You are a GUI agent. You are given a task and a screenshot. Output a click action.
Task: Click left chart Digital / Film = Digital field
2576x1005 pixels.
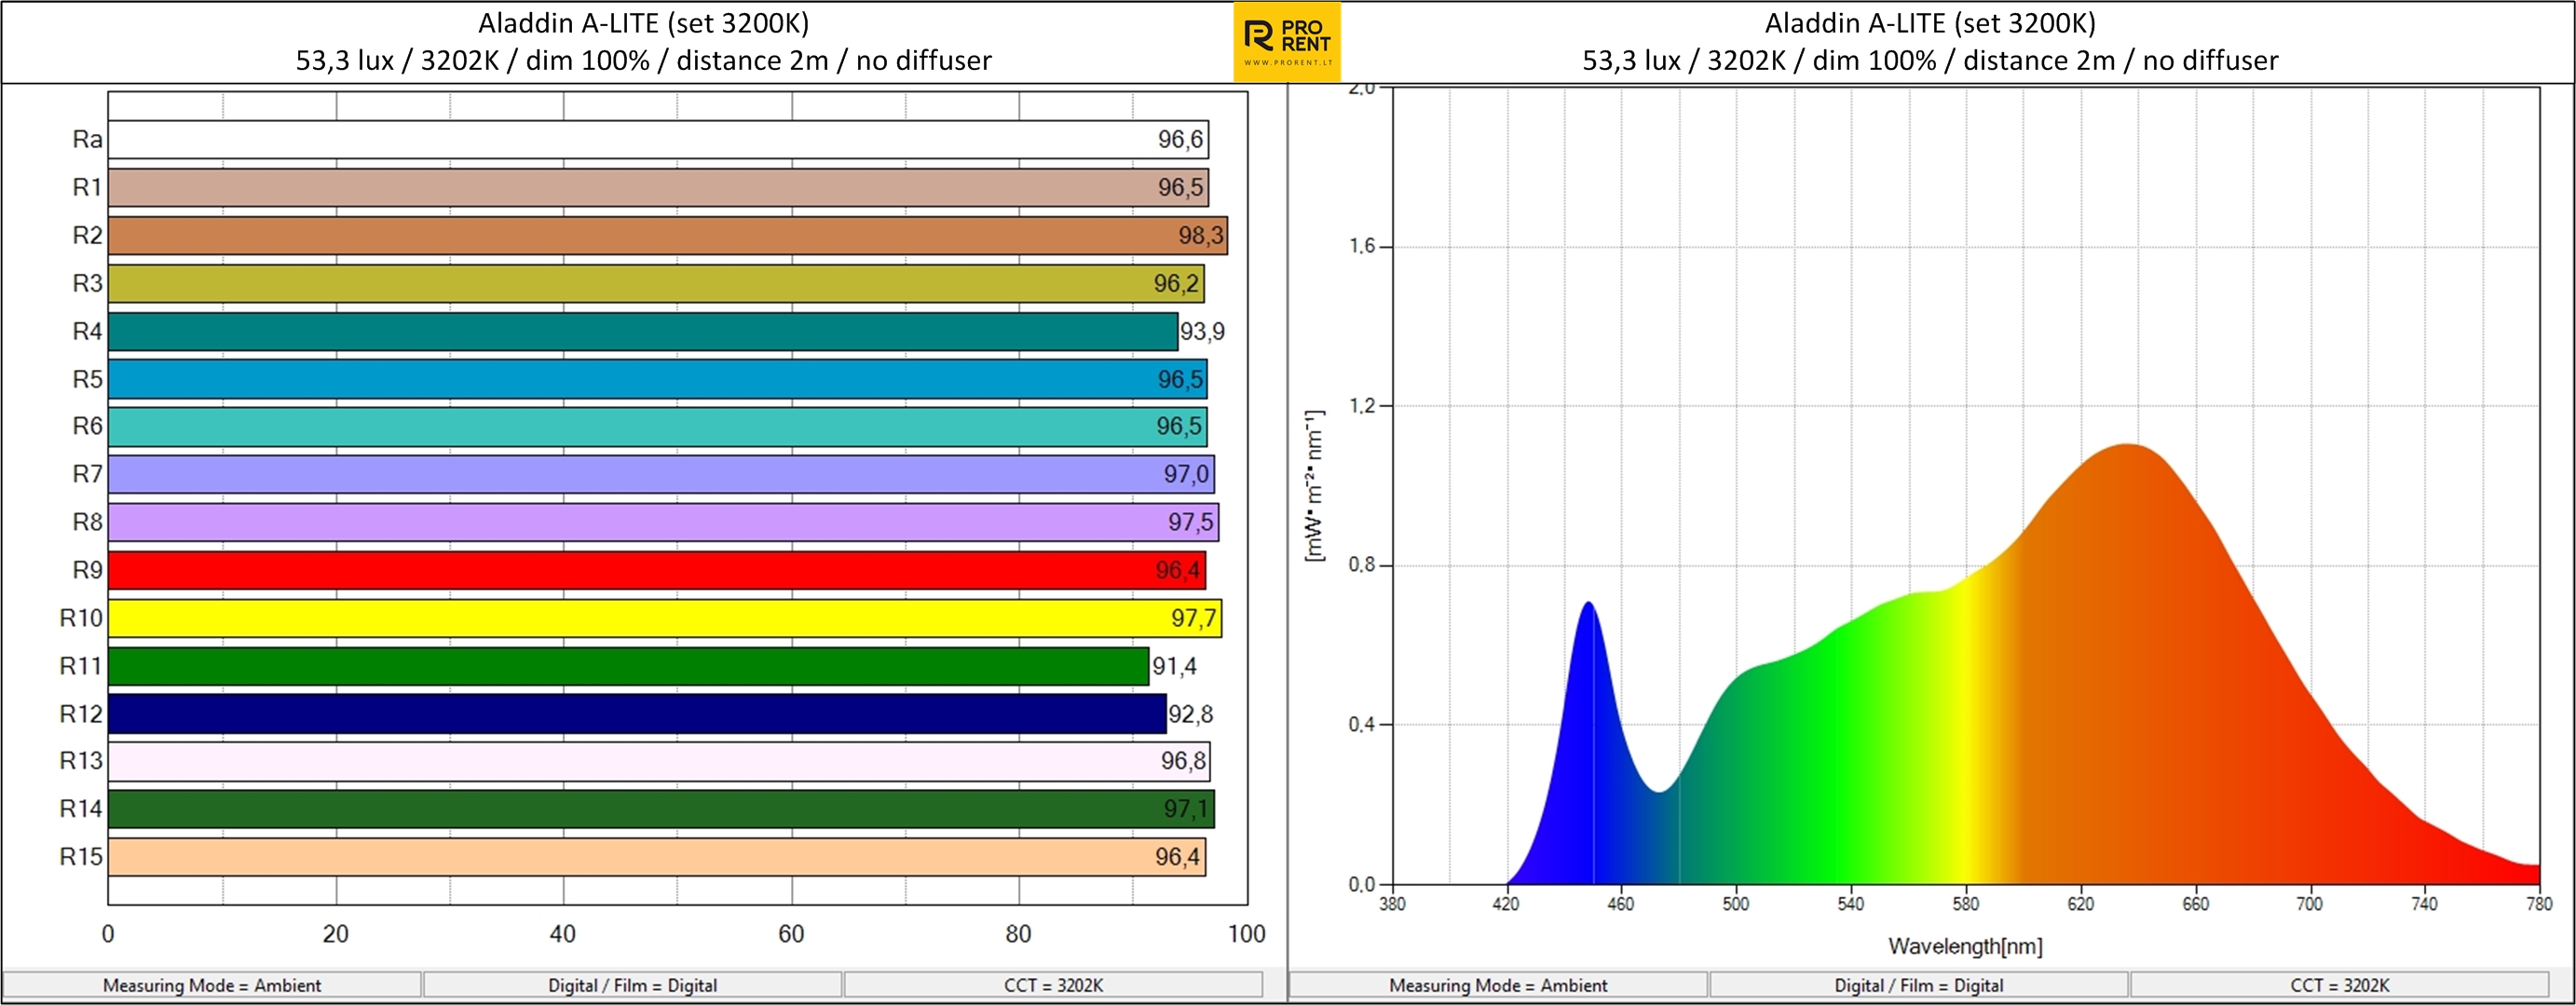pos(633,985)
